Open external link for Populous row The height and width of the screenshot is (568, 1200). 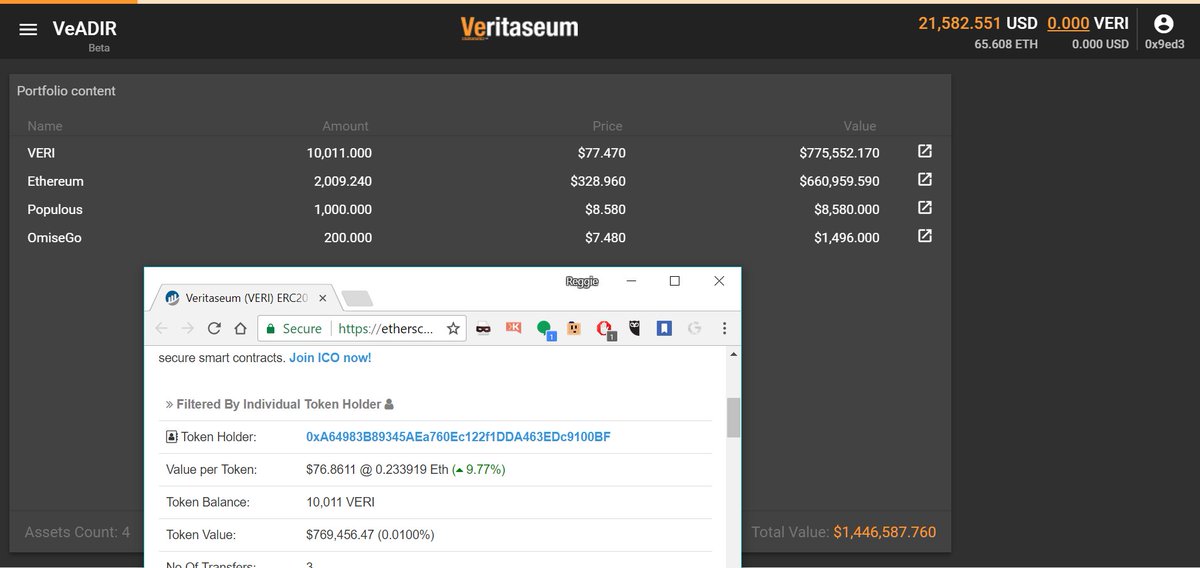pyautogui.click(x=925, y=208)
